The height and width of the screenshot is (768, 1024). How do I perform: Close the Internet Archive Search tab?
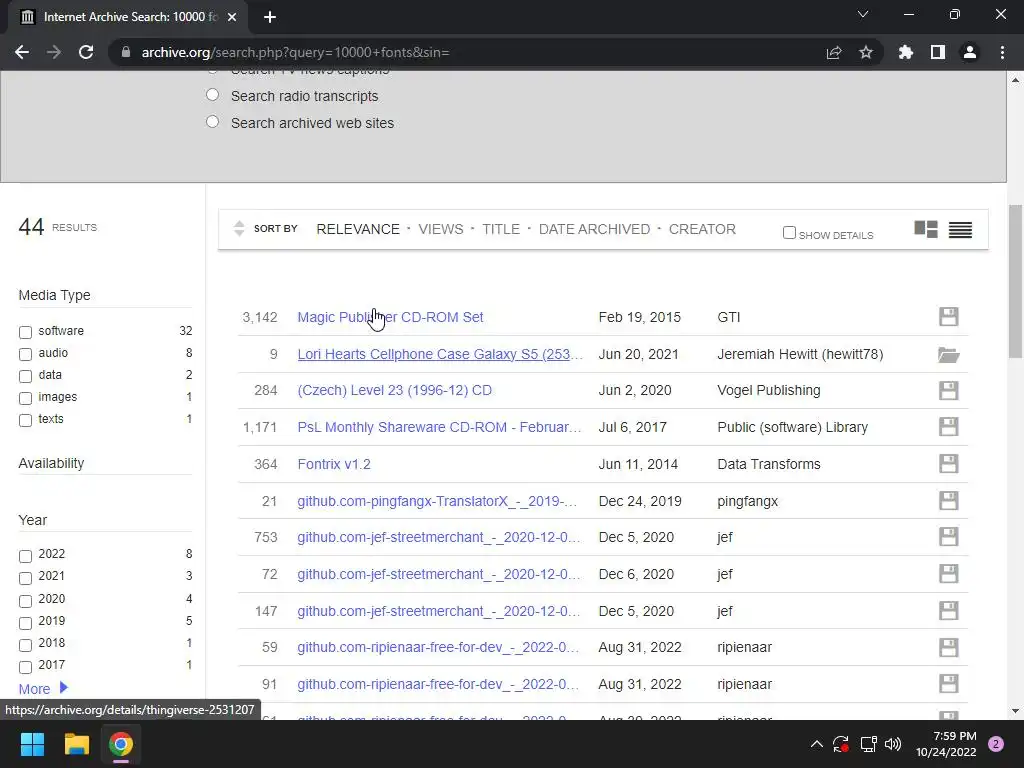pos(232,17)
